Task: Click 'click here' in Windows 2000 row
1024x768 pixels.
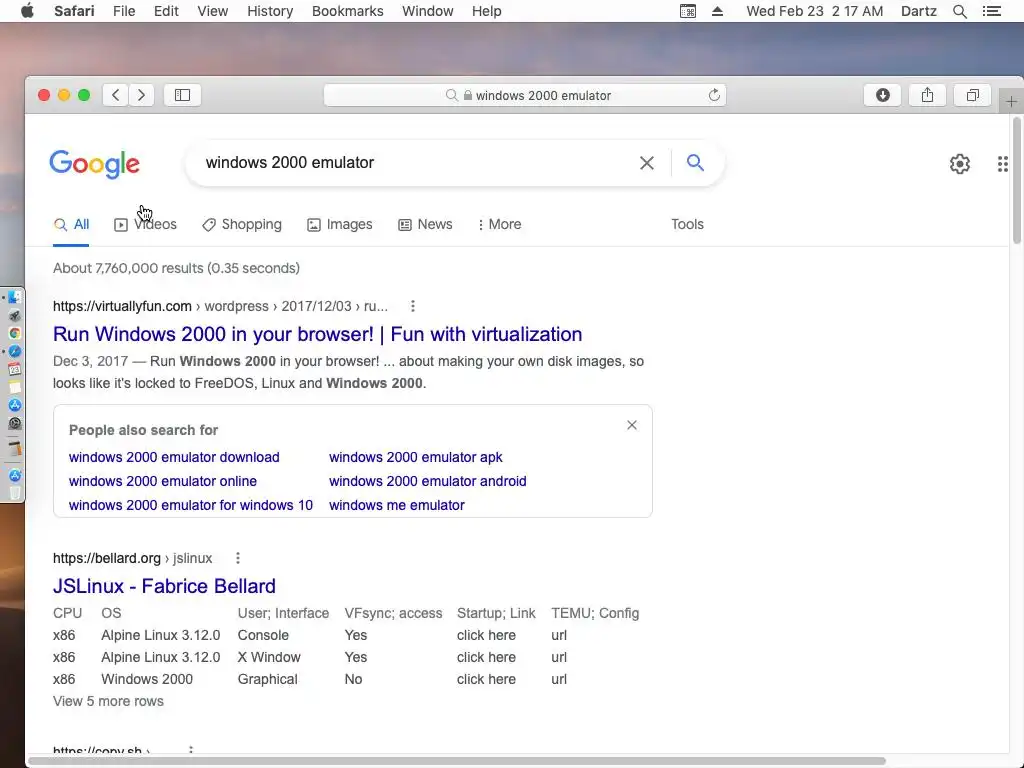Action: pos(486,679)
